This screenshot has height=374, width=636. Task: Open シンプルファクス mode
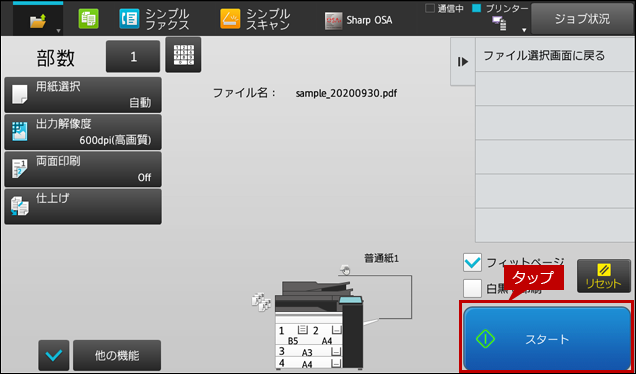tap(154, 19)
